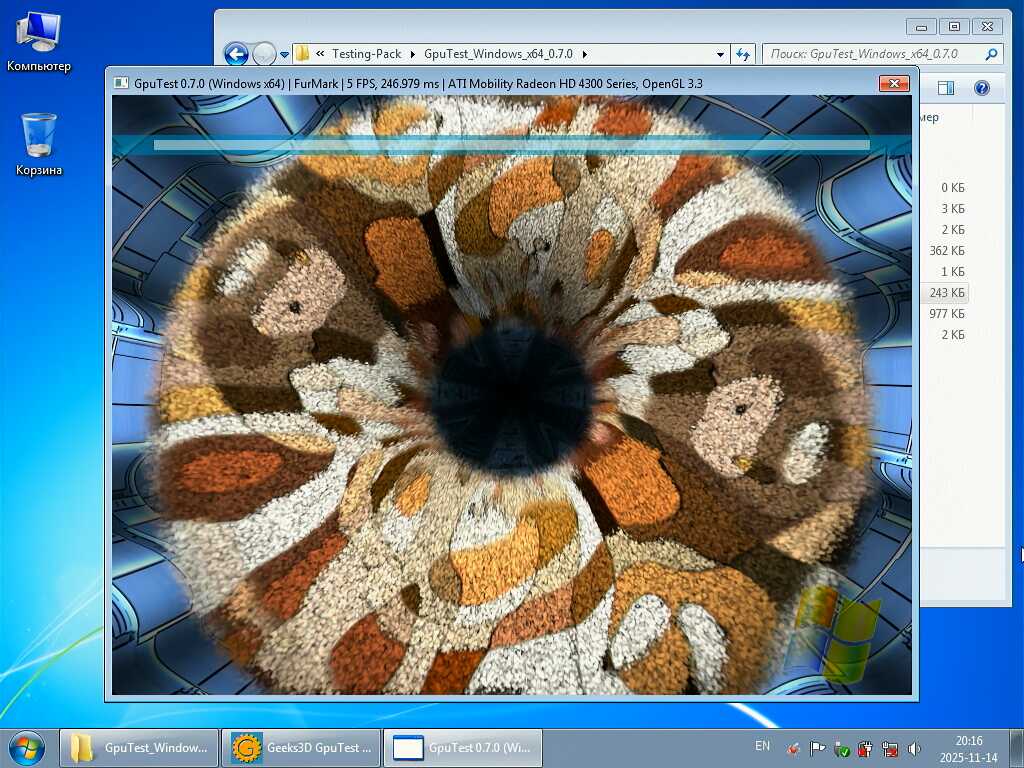Switch to Geeks3D GpuTest taskbar button
Image resolution: width=1024 pixels, height=768 pixels.
tap(300, 748)
